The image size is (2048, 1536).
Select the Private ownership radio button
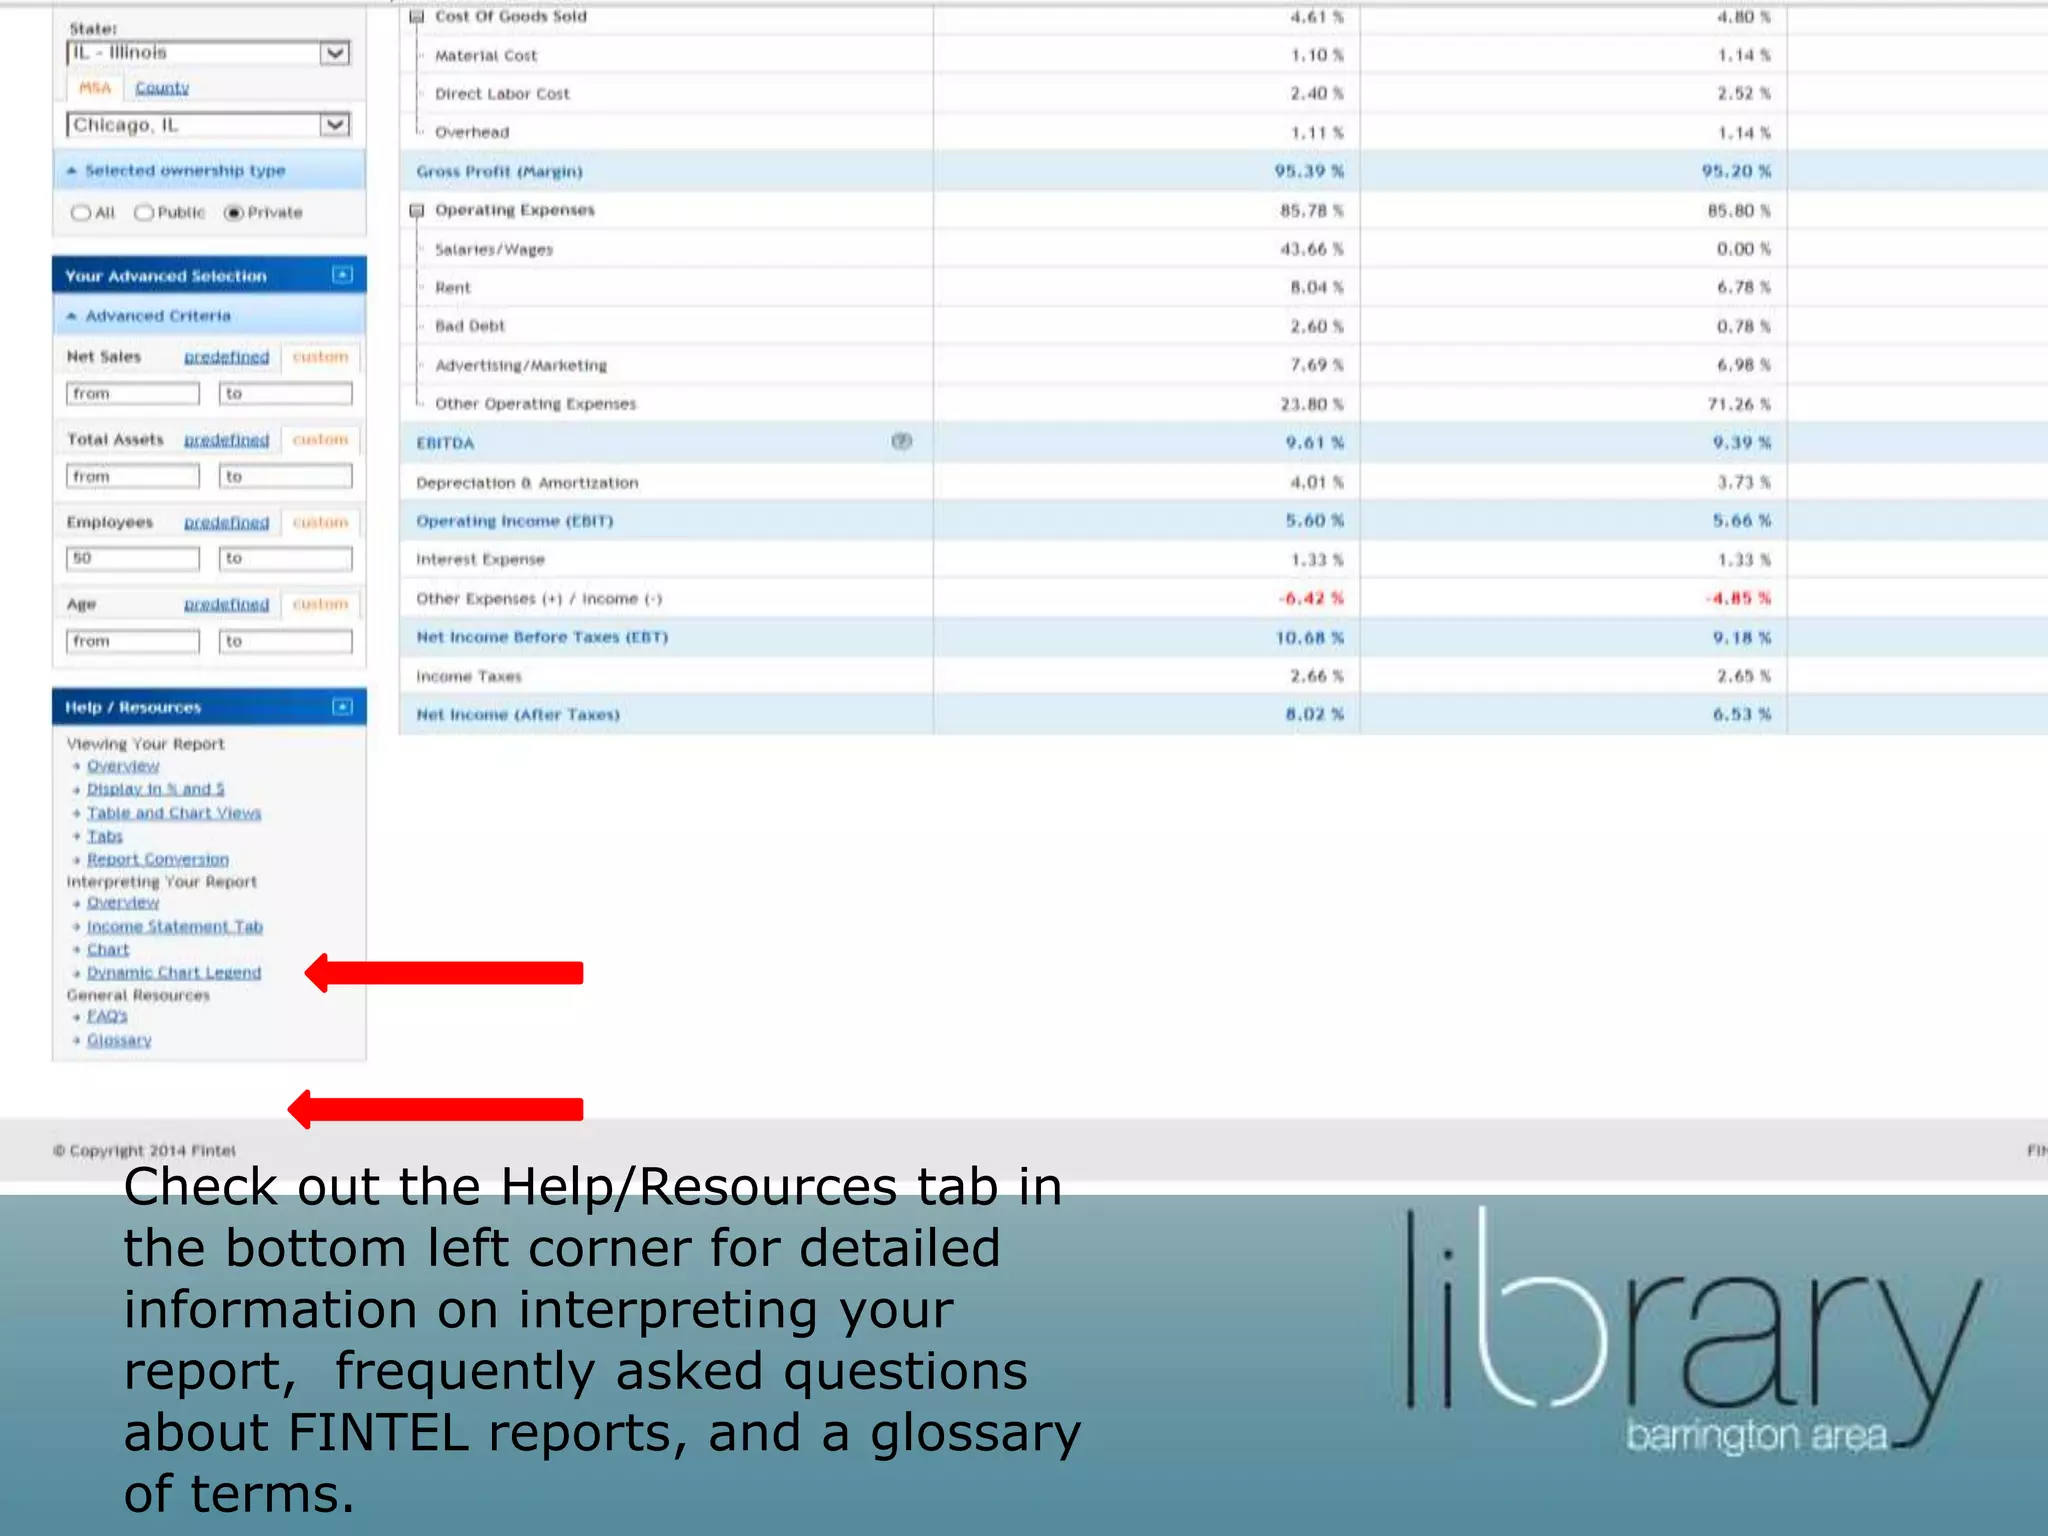click(234, 213)
